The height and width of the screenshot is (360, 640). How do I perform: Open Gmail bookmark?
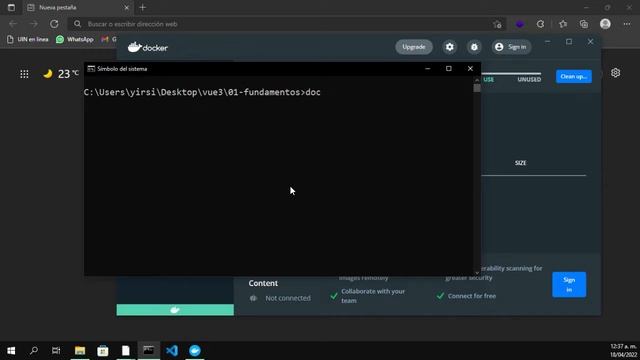(x=109, y=39)
